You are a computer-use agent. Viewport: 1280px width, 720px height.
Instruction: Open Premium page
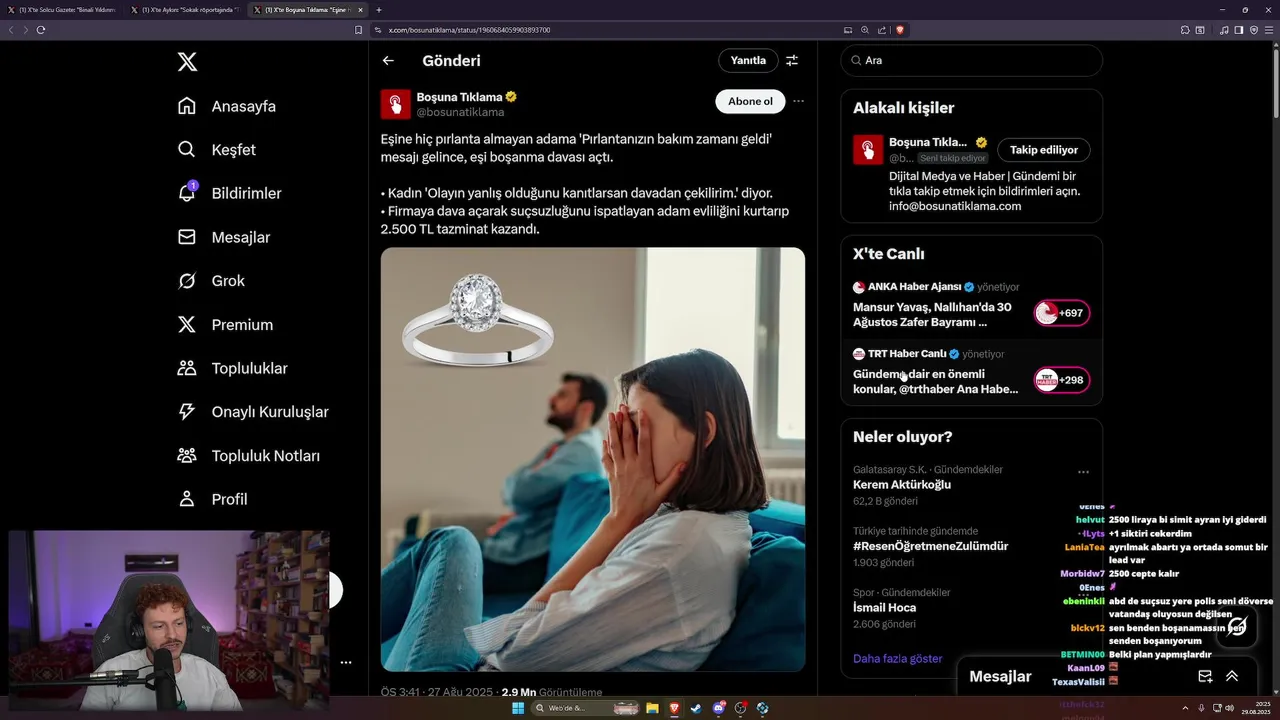(225, 325)
